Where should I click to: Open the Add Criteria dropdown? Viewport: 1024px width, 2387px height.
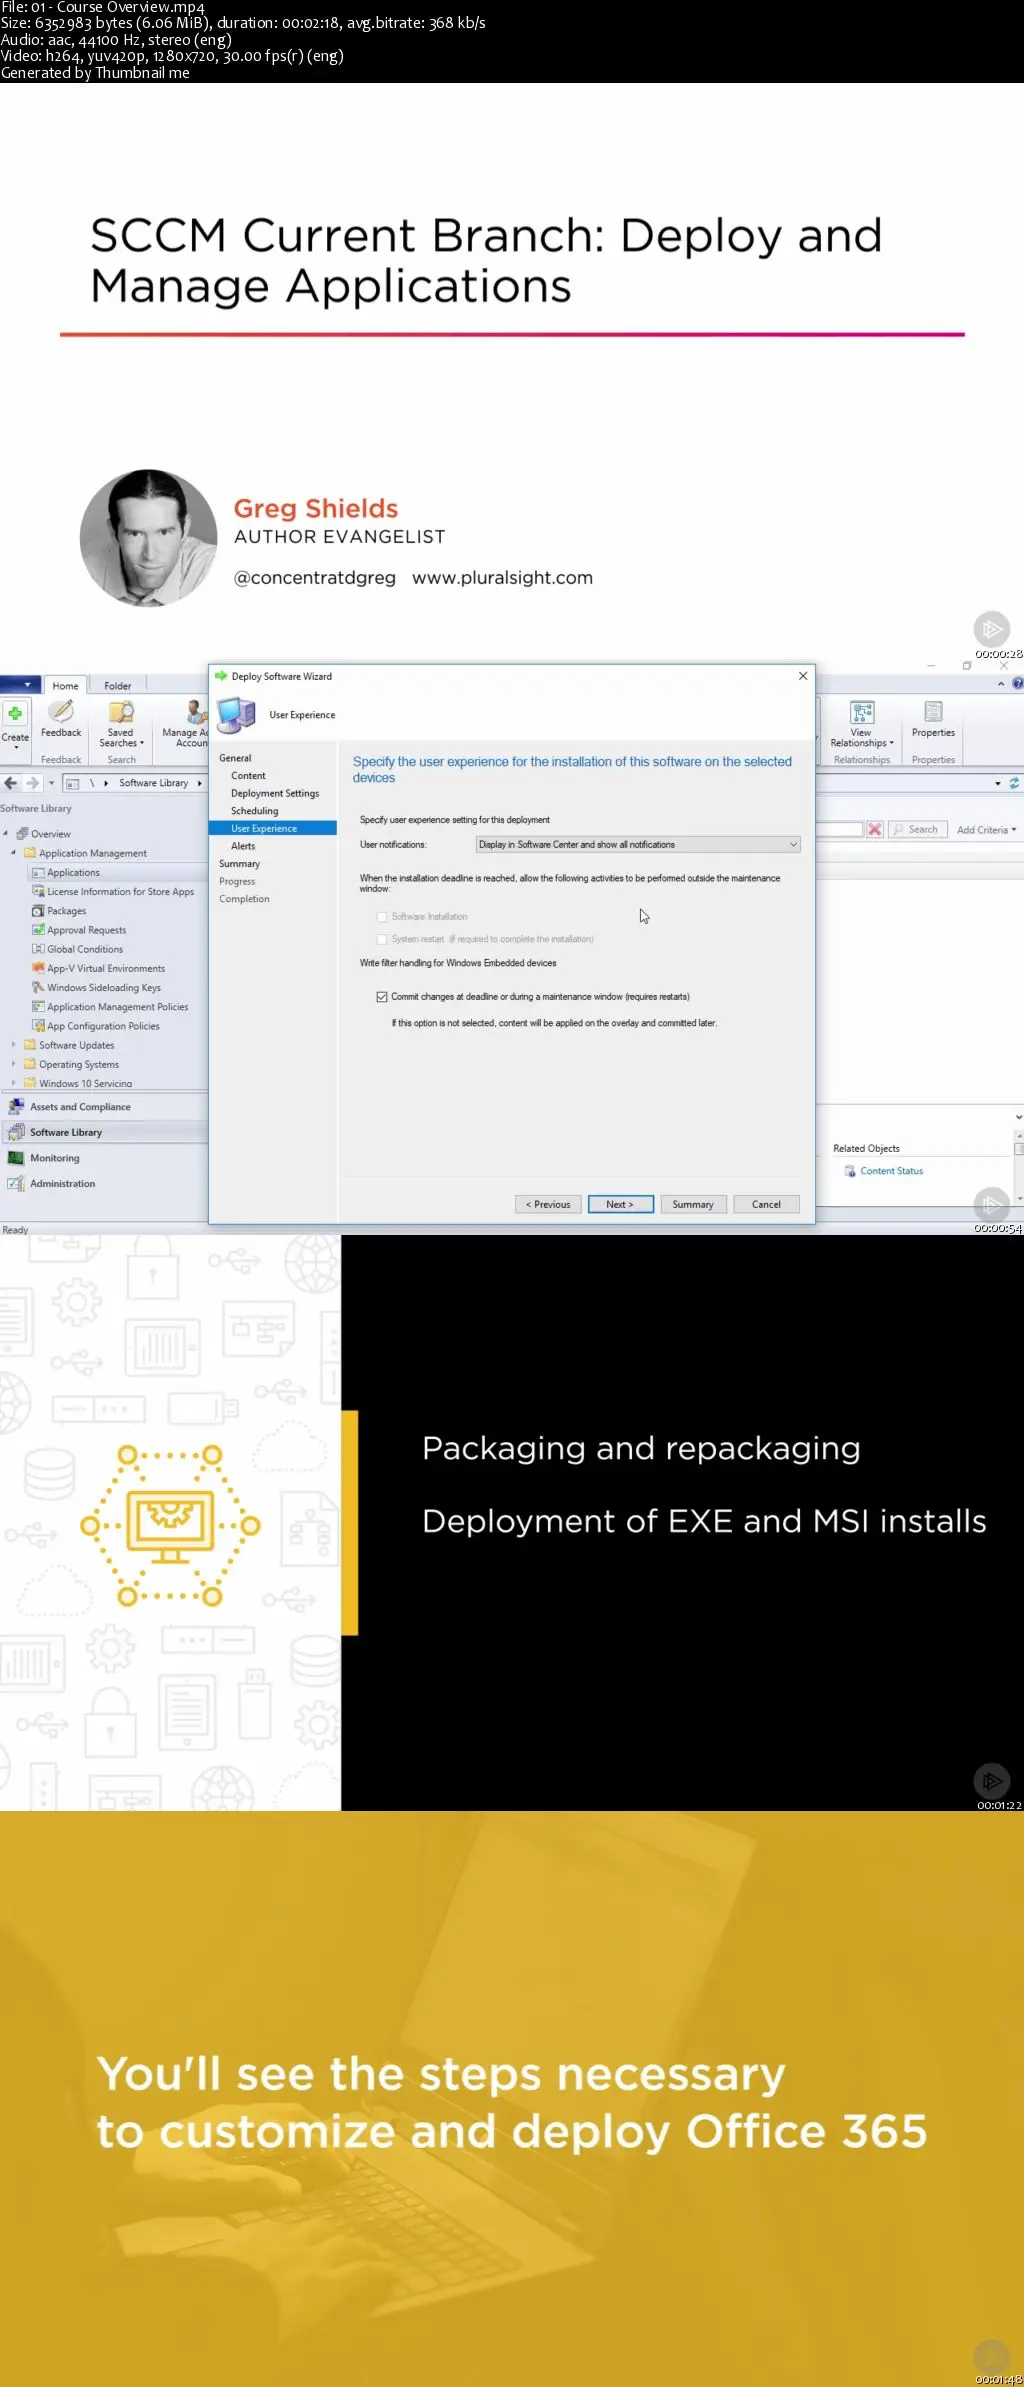(x=986, y=830)
